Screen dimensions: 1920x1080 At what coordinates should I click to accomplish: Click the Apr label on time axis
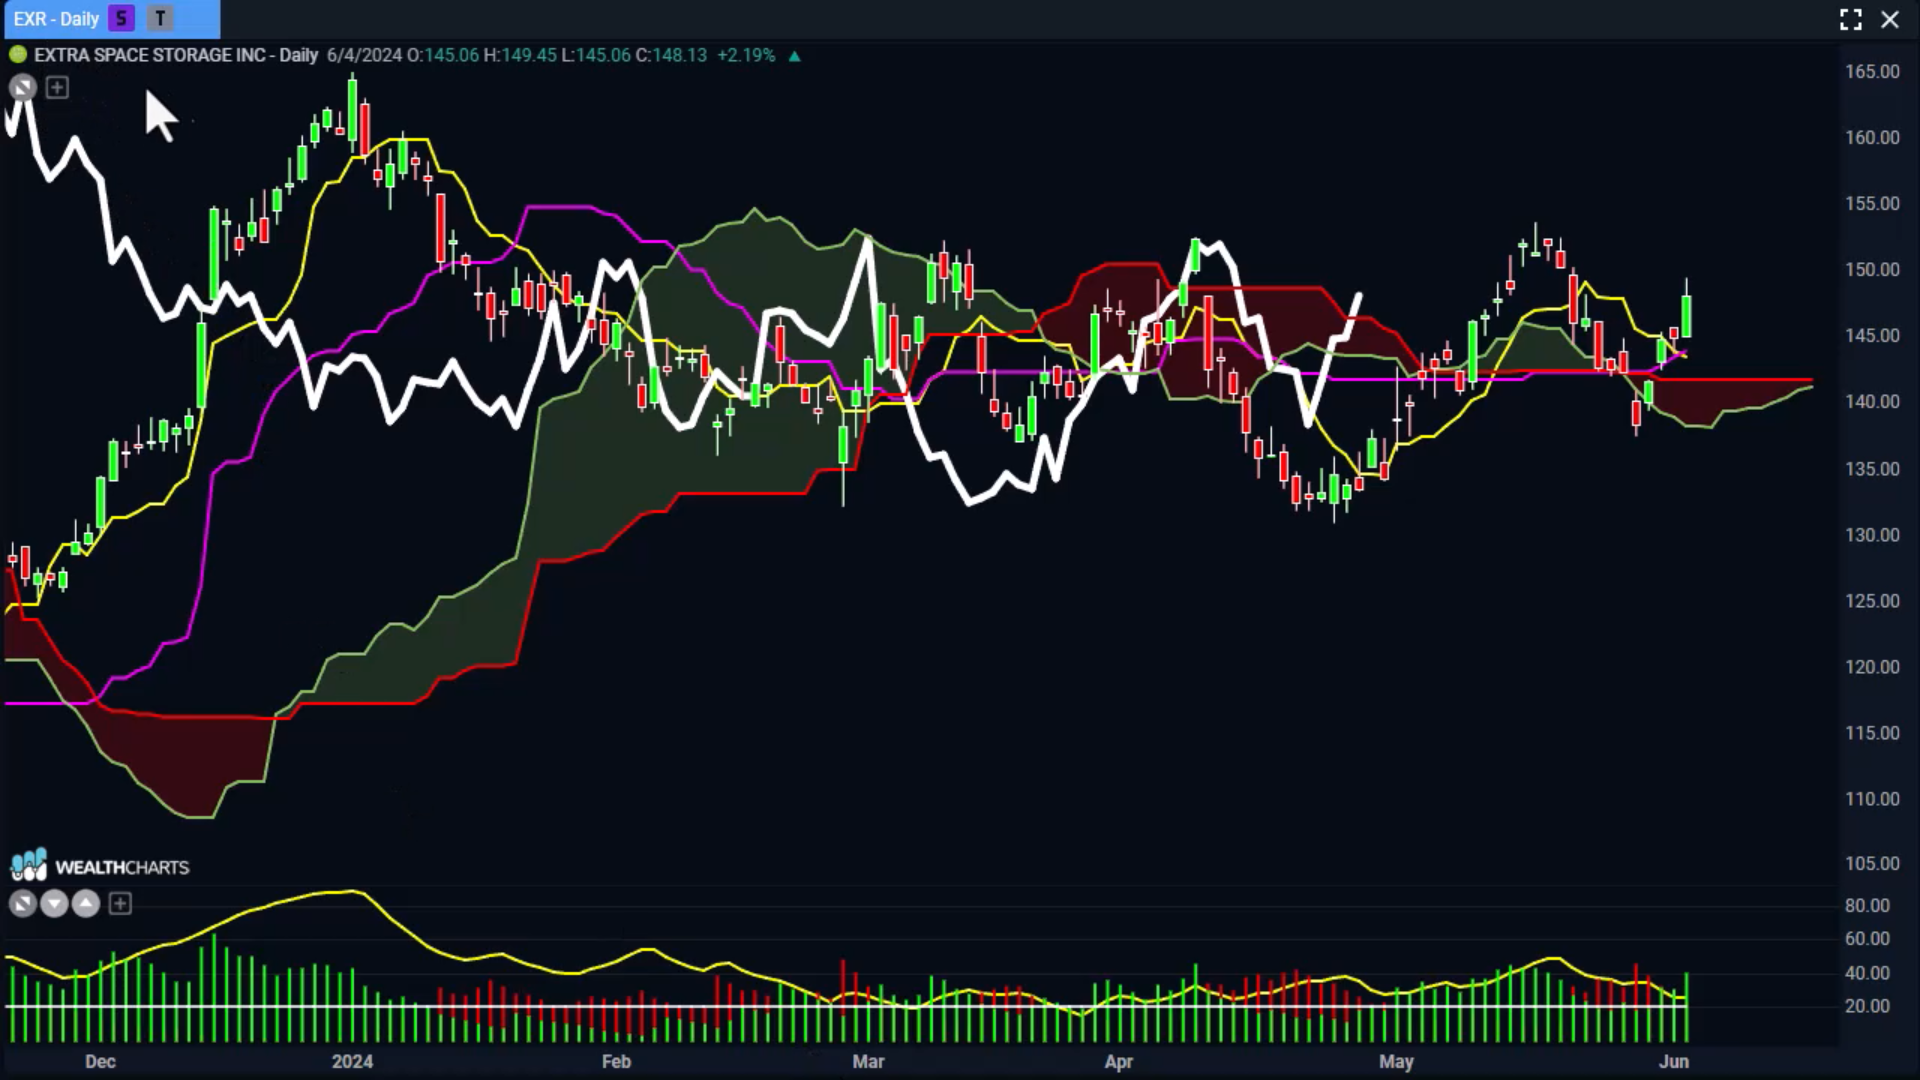point(1118,1062)
